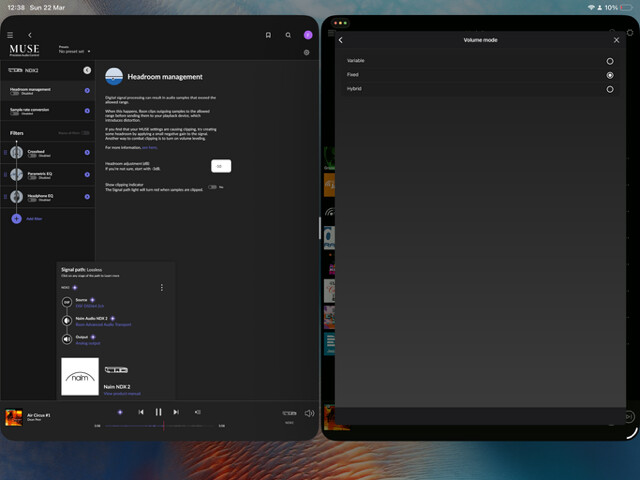Viewport: 640px width, 480px height.
Task: Click the round purple Add filter plus button
Action: [16, 219]
